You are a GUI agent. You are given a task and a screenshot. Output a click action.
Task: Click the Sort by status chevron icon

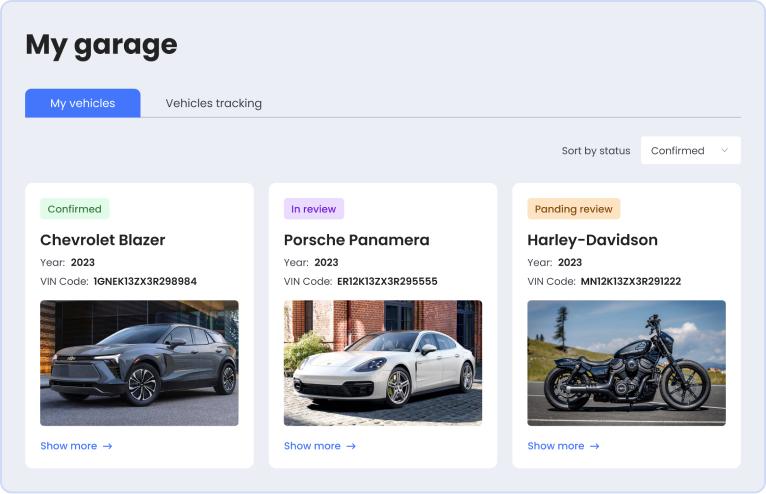tap(725, 151)
